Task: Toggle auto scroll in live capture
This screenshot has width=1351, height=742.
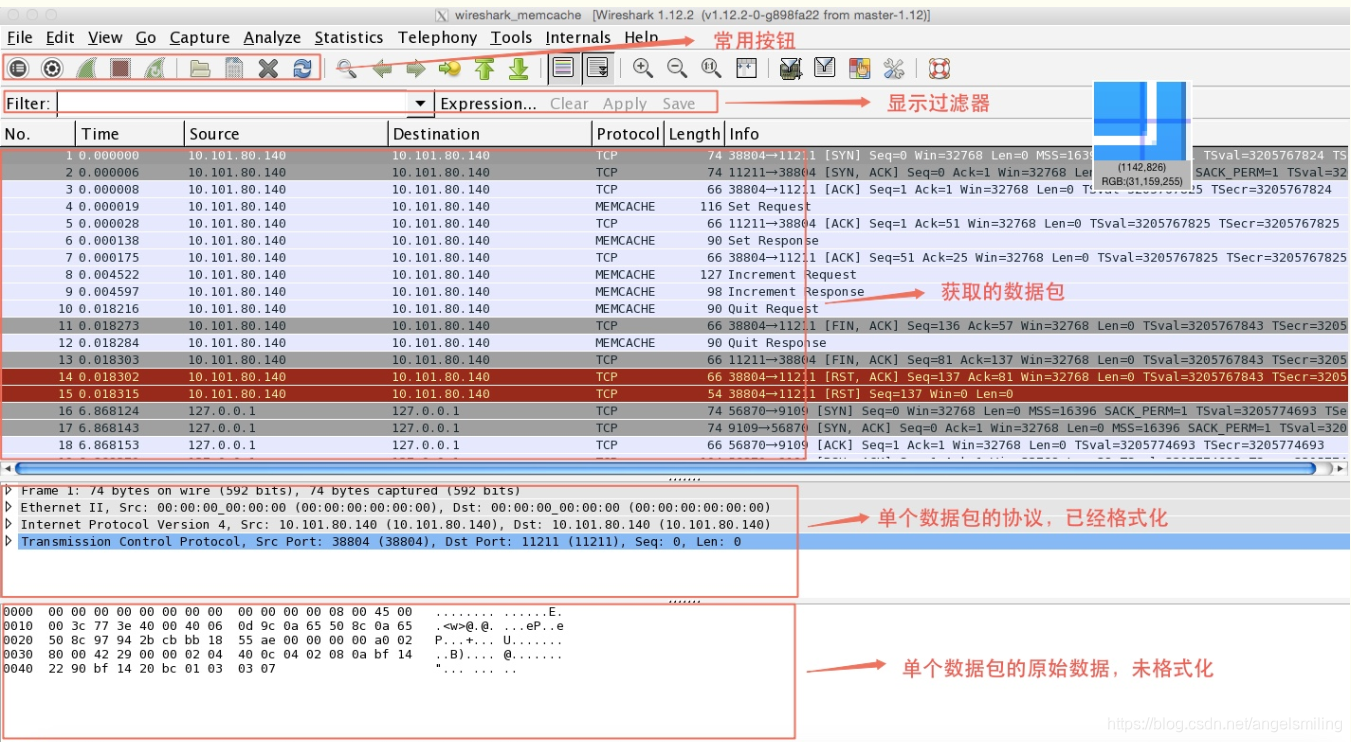Action: tap(598, 69)
